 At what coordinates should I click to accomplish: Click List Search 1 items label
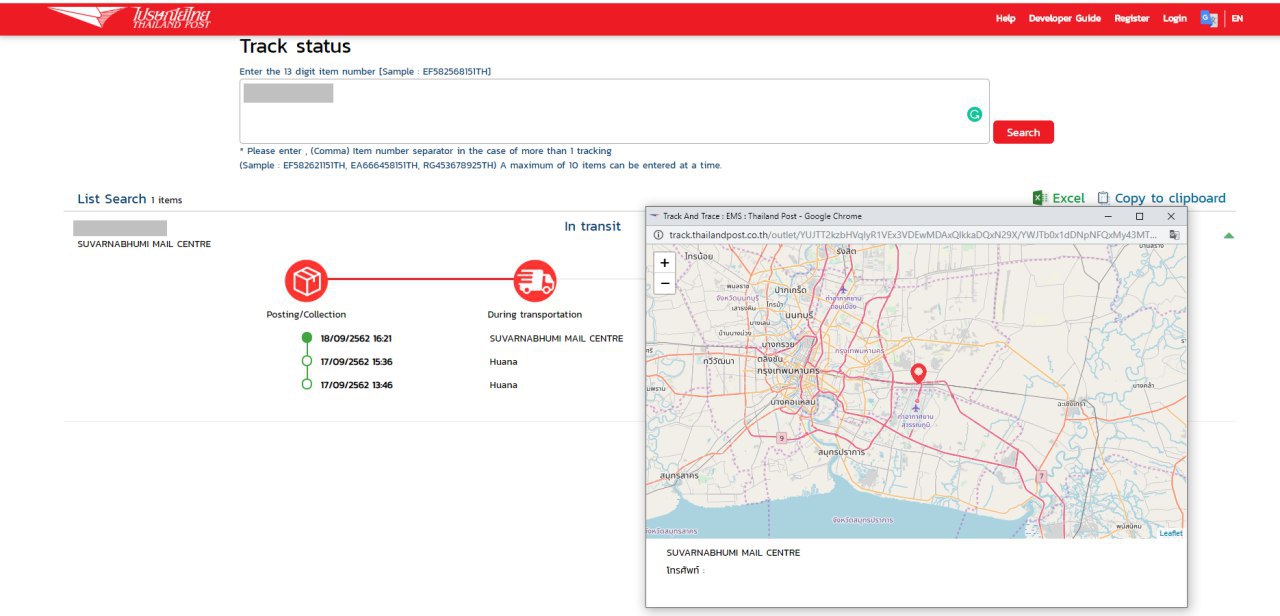click(x=130, y=199)
